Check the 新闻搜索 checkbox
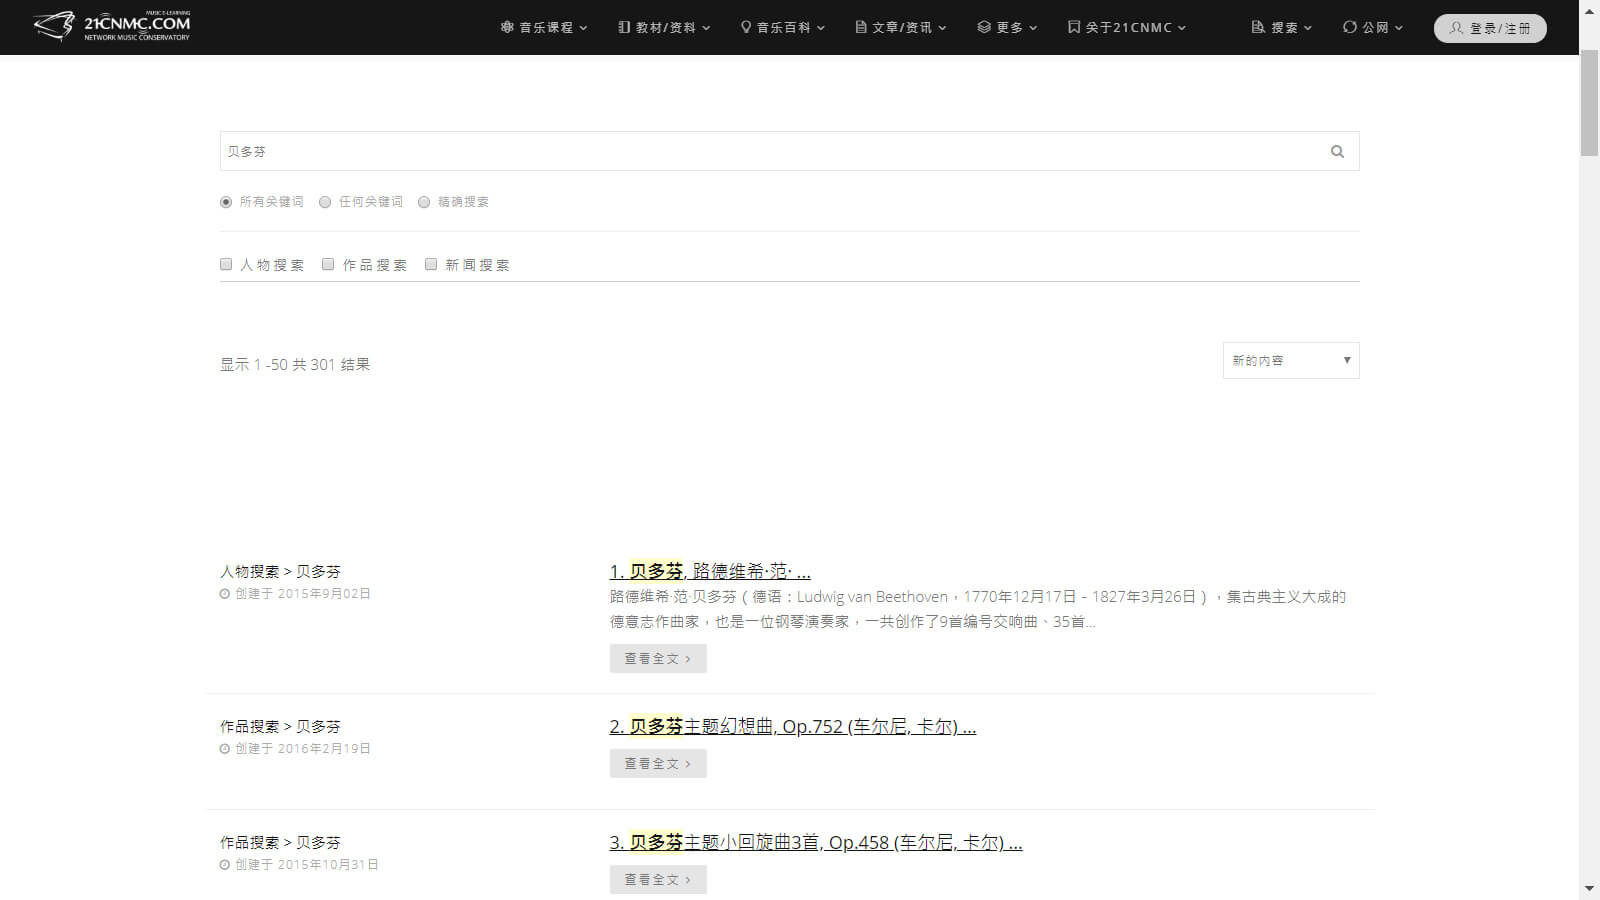This screenshot has width=1600, height=900. click(431, 264)
